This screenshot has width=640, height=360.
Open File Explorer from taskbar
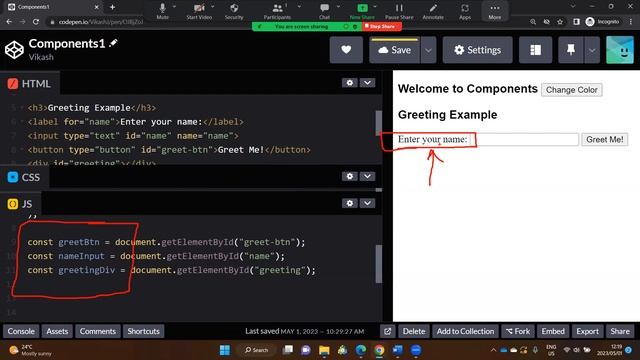point(324,350)
